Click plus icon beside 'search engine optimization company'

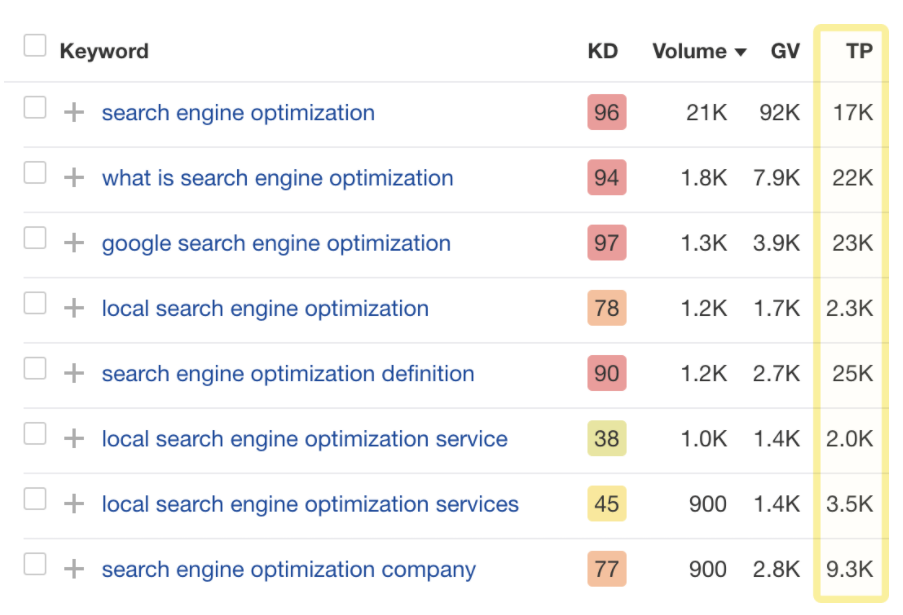pyautogui.click(x=74, y=569)
